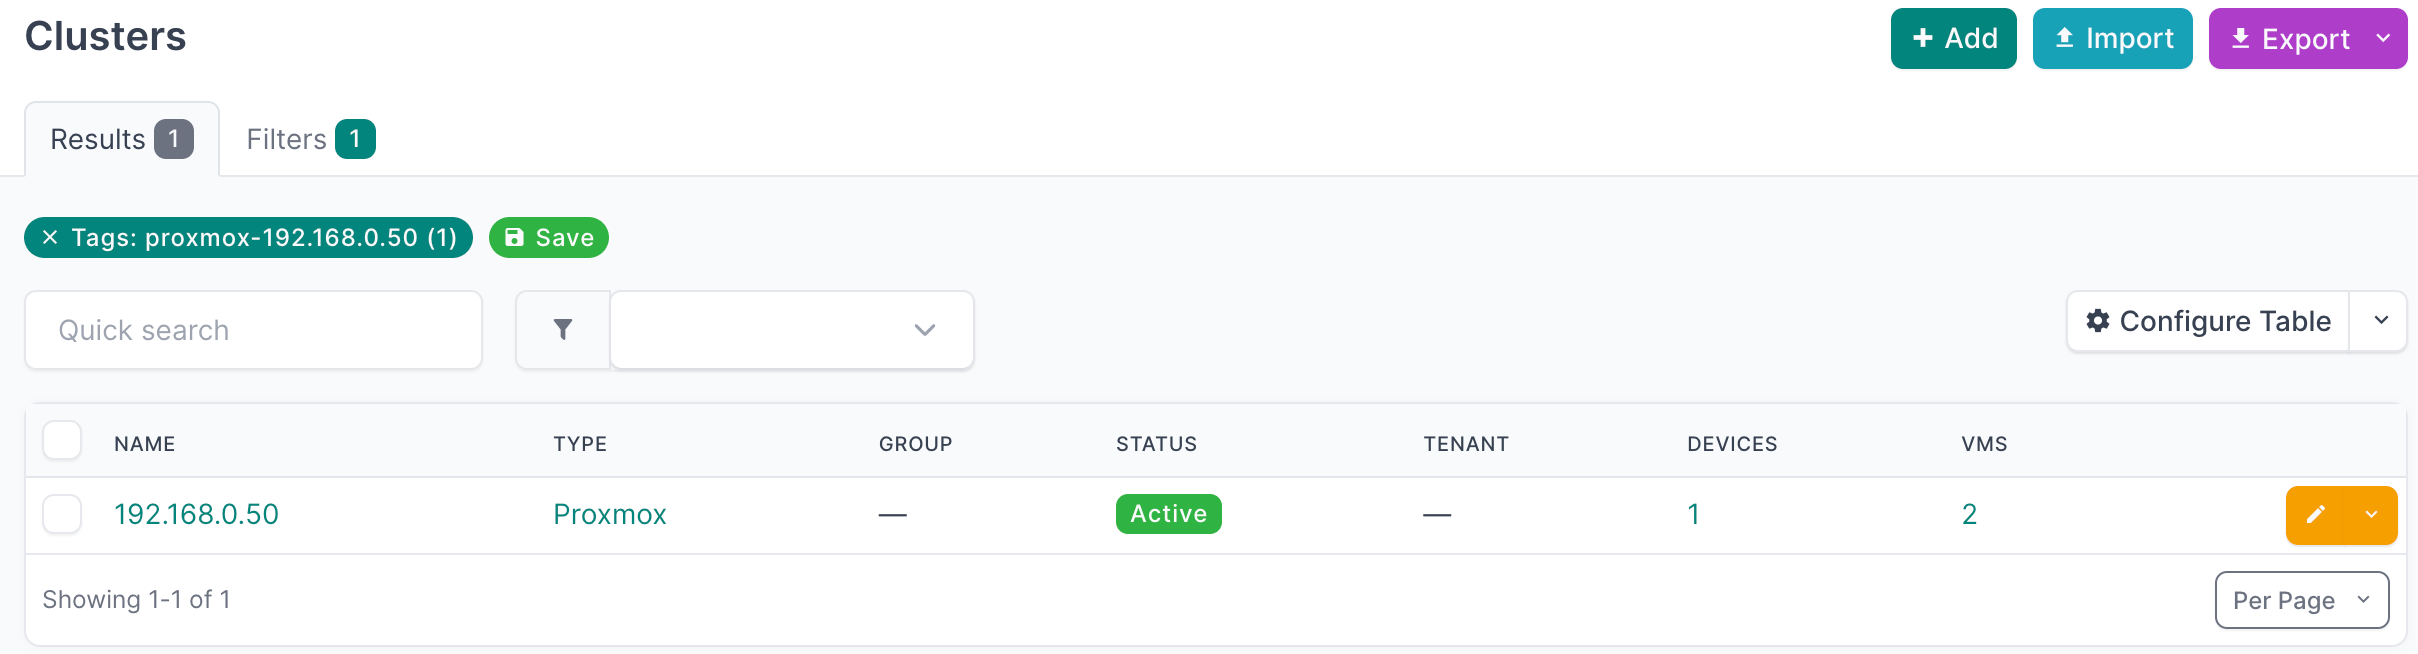Click the download icon on Export button
2418x654 pixels.
tap(2241, 38)
